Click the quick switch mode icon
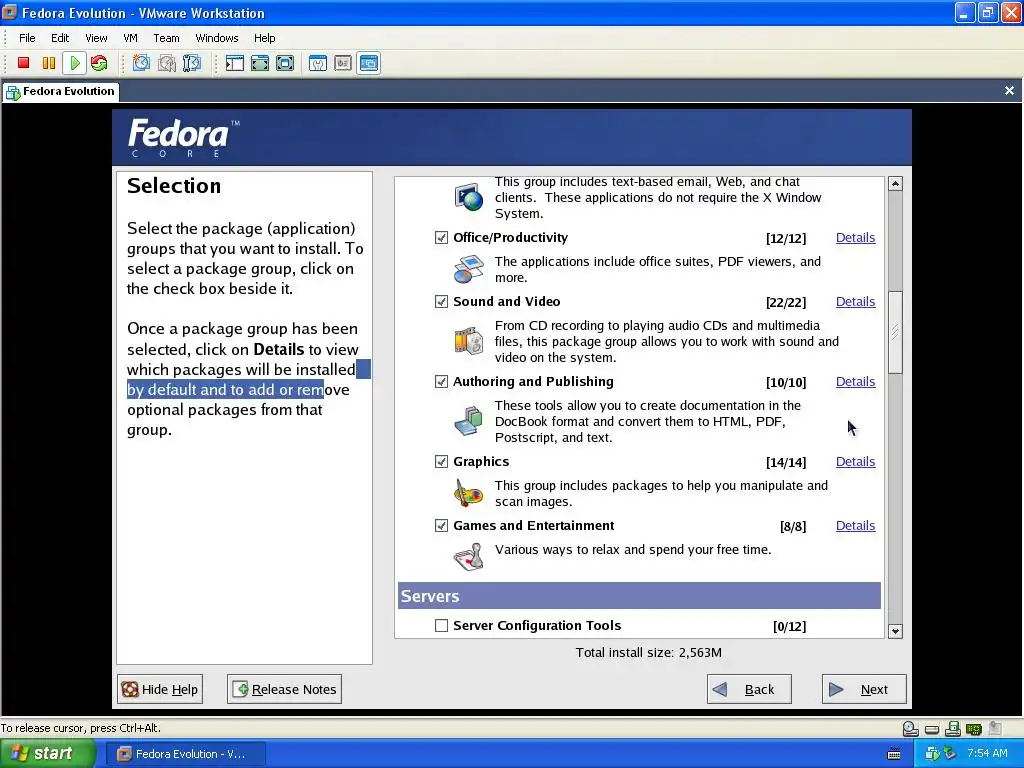The image size is (1024, 768). 260,63
